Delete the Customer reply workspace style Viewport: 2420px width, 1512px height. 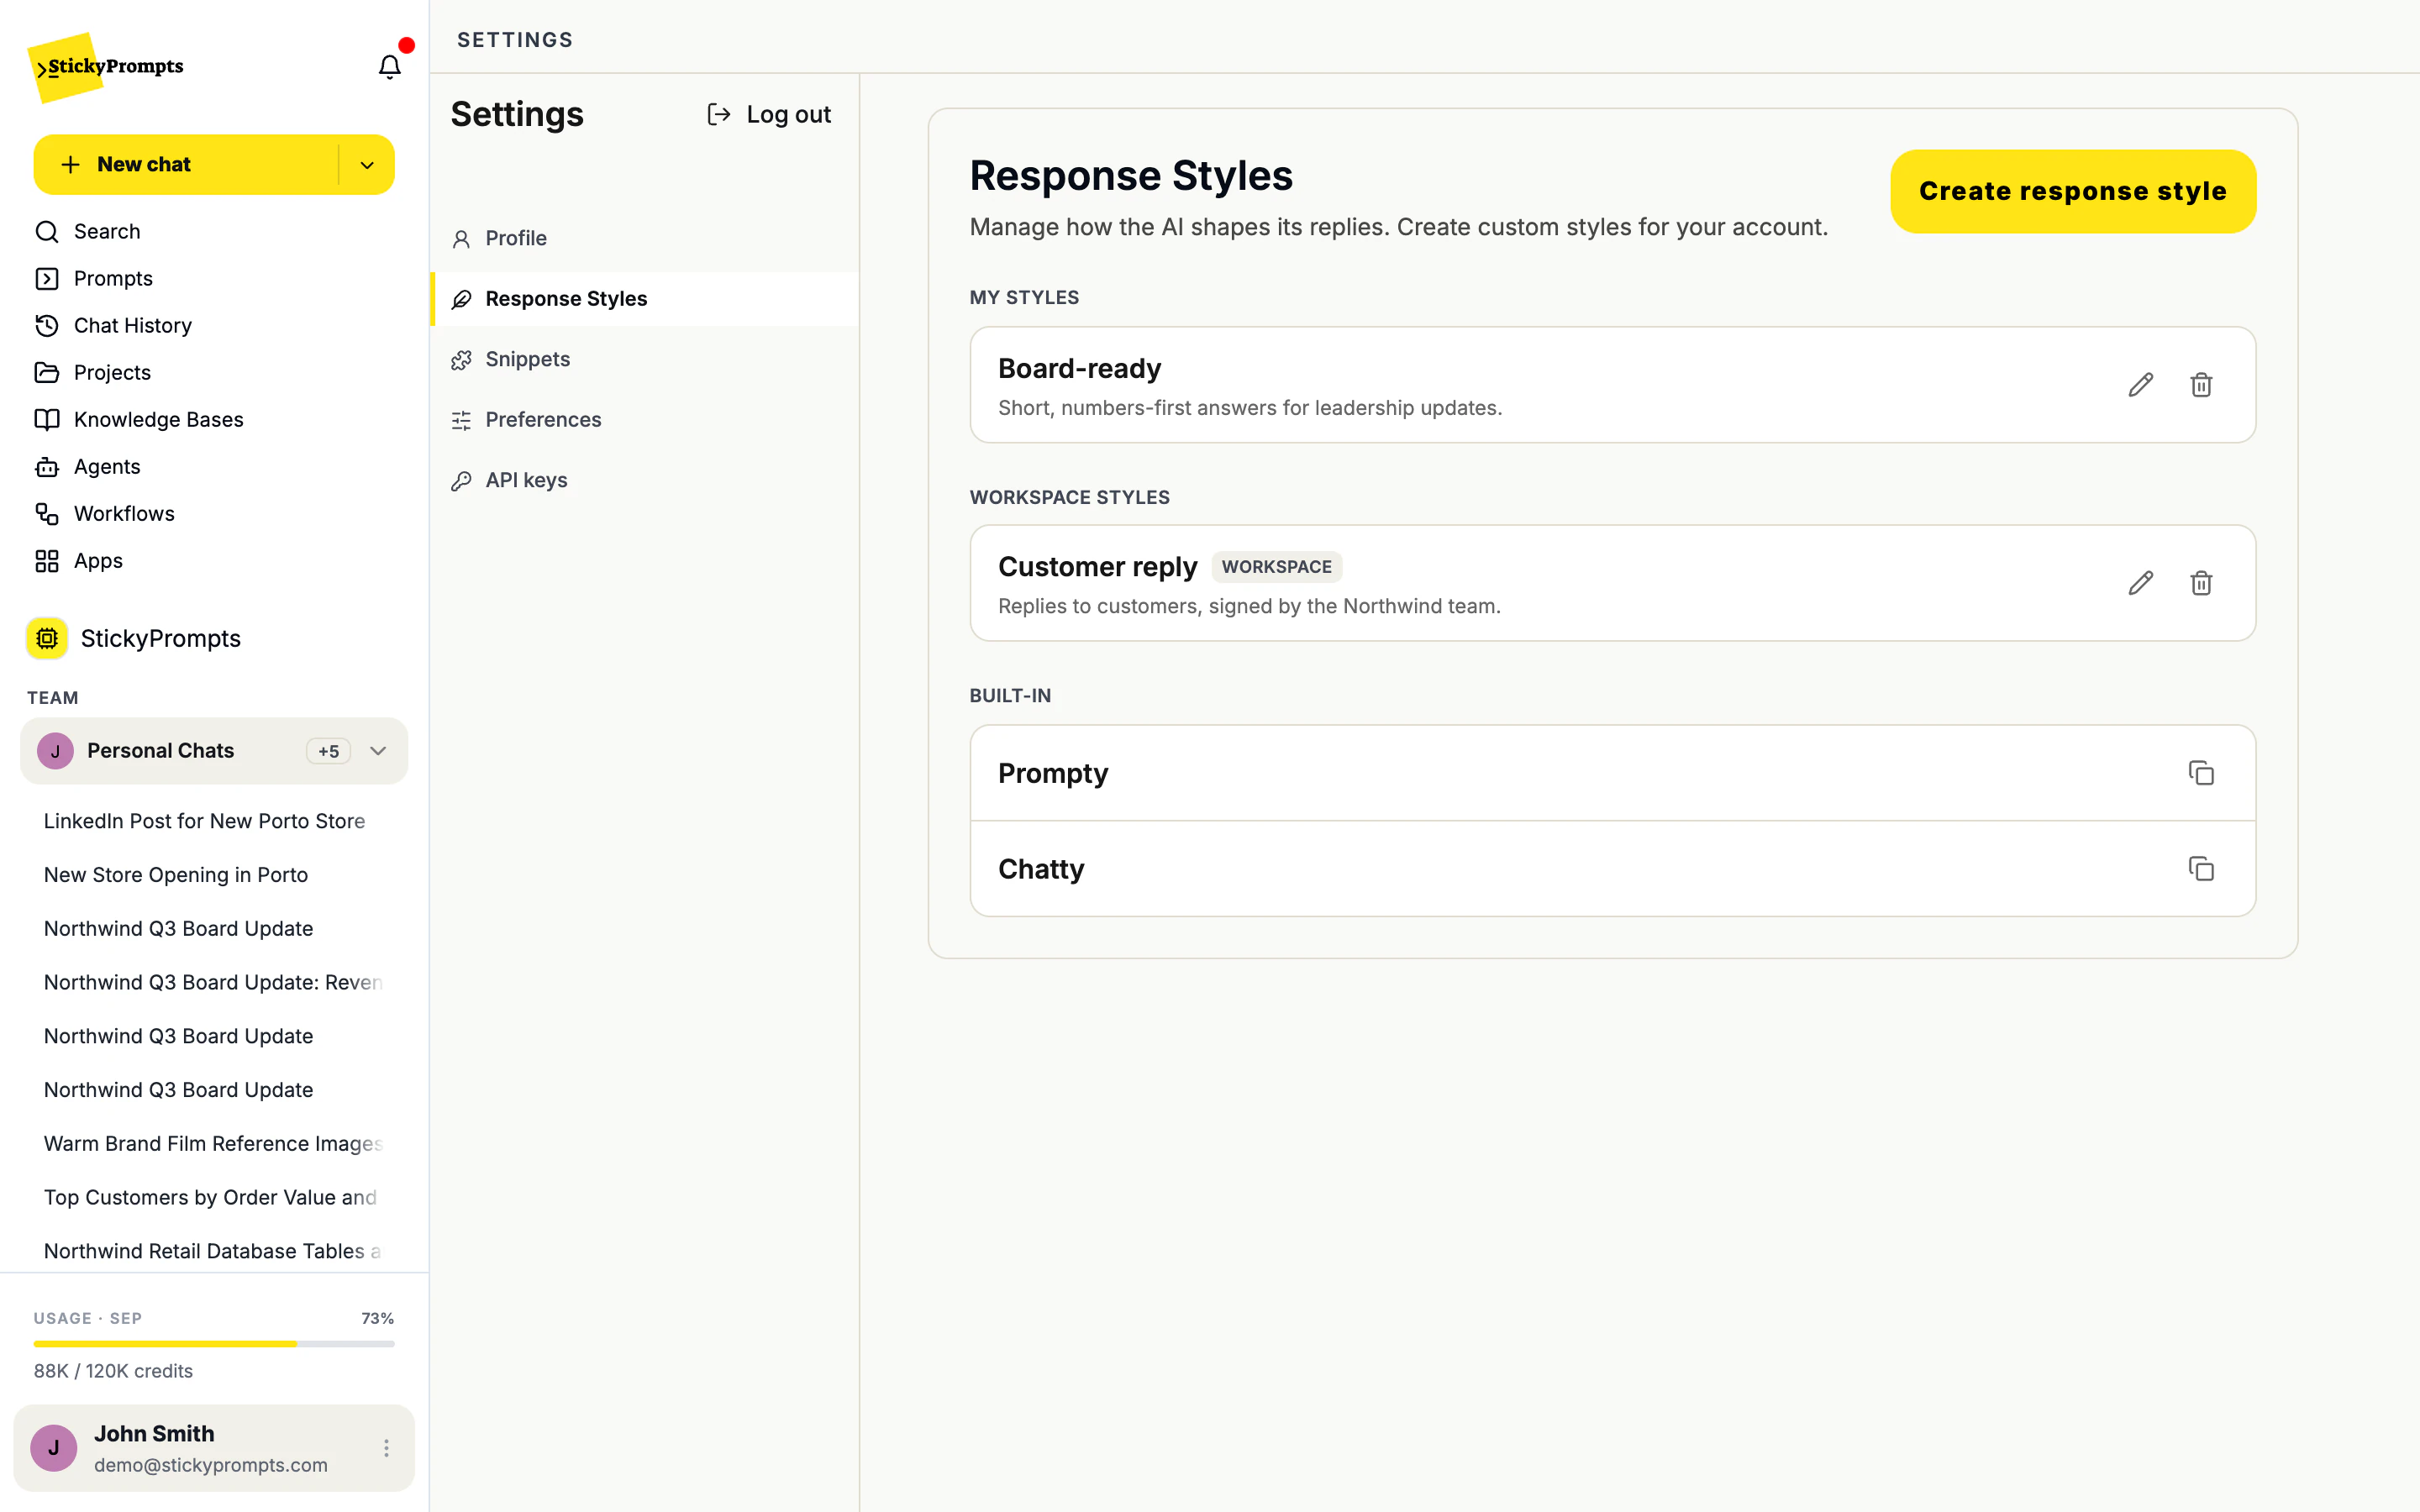pyautogui.click(x=2201, y=583)
